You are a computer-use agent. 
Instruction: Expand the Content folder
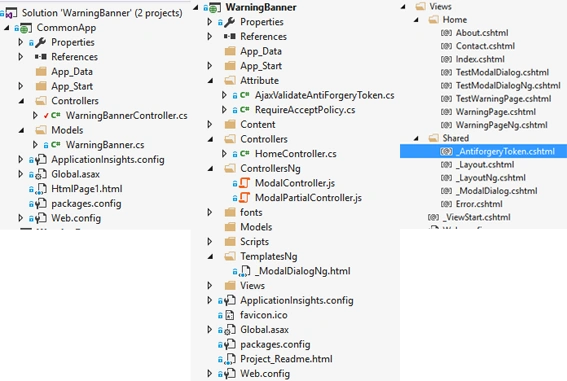[x=210, y=124]
